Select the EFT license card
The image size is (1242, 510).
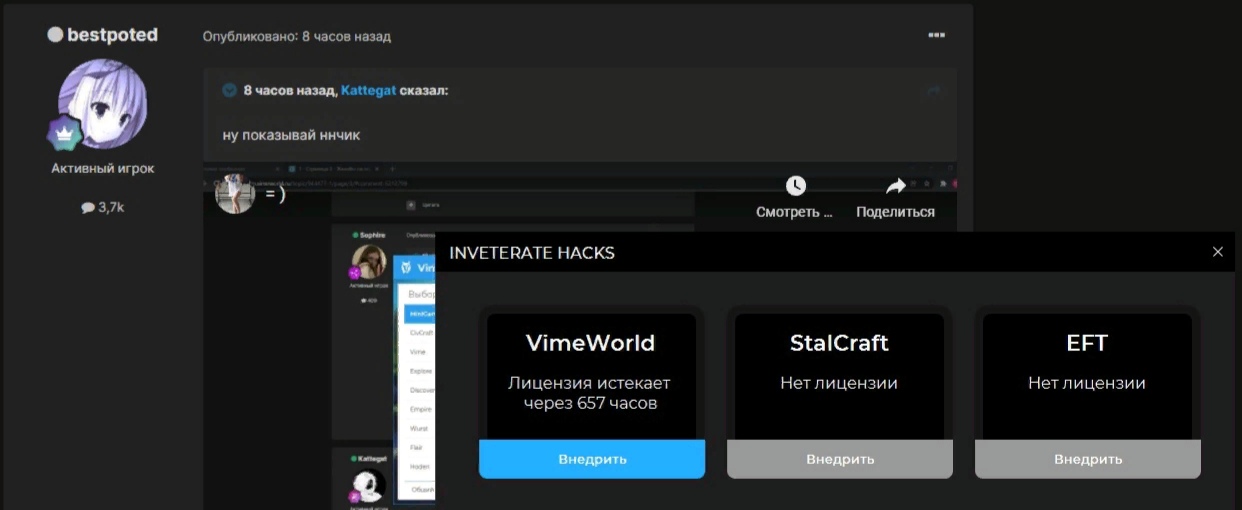(x=1087, y=375)
